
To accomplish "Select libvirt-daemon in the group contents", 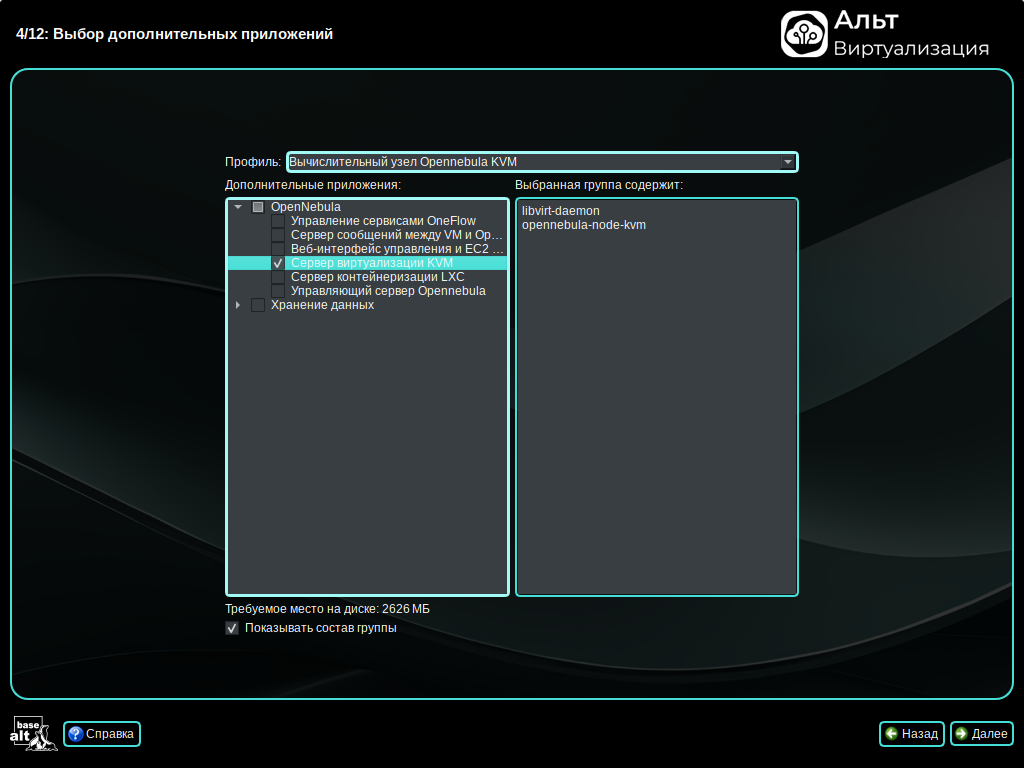I will pyautogui.click(x=560, y=211).
